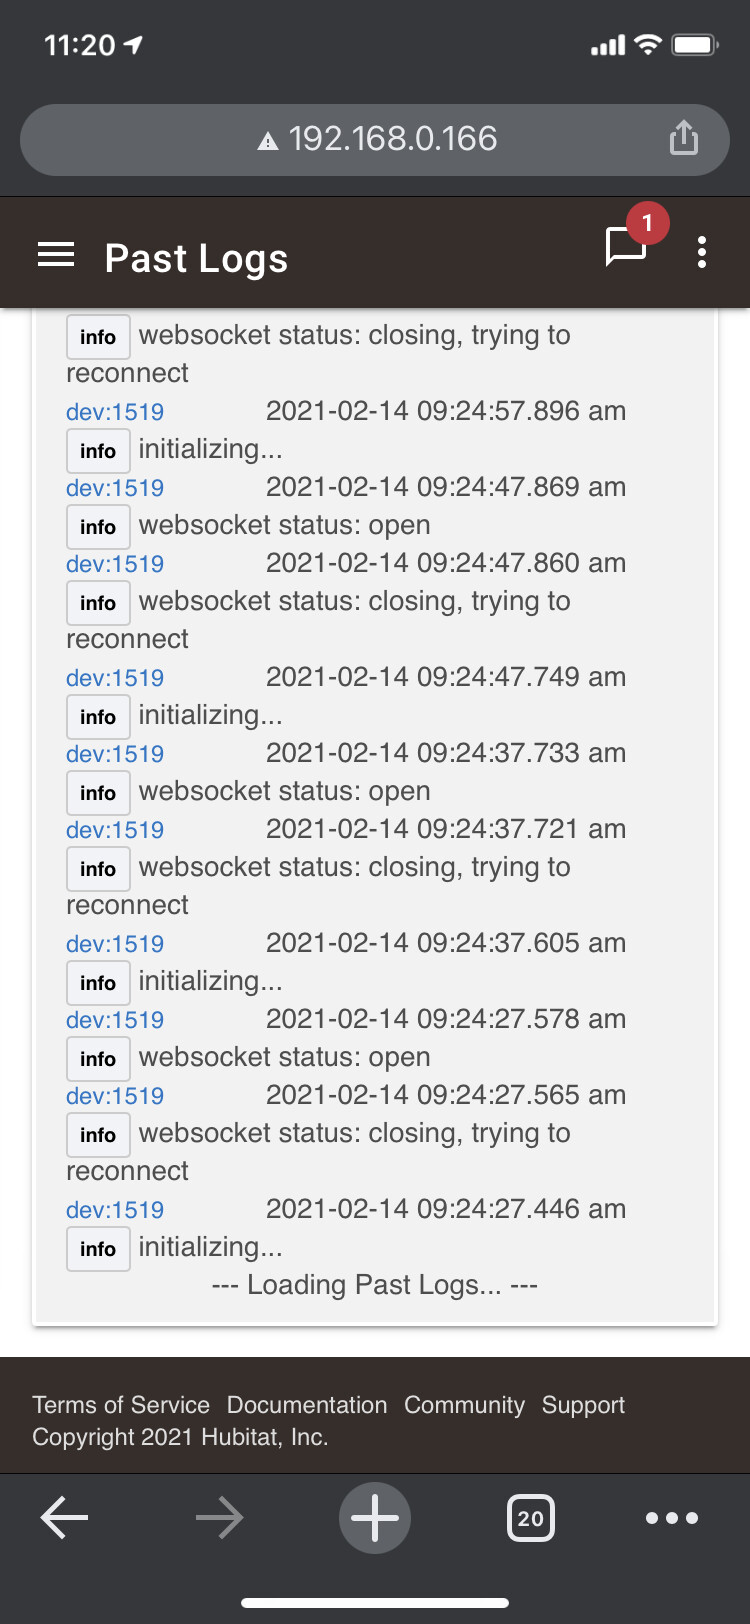Open the three-dot vertical options menu
Viewport: 750px width, 1624px height.
click(702, 252)
